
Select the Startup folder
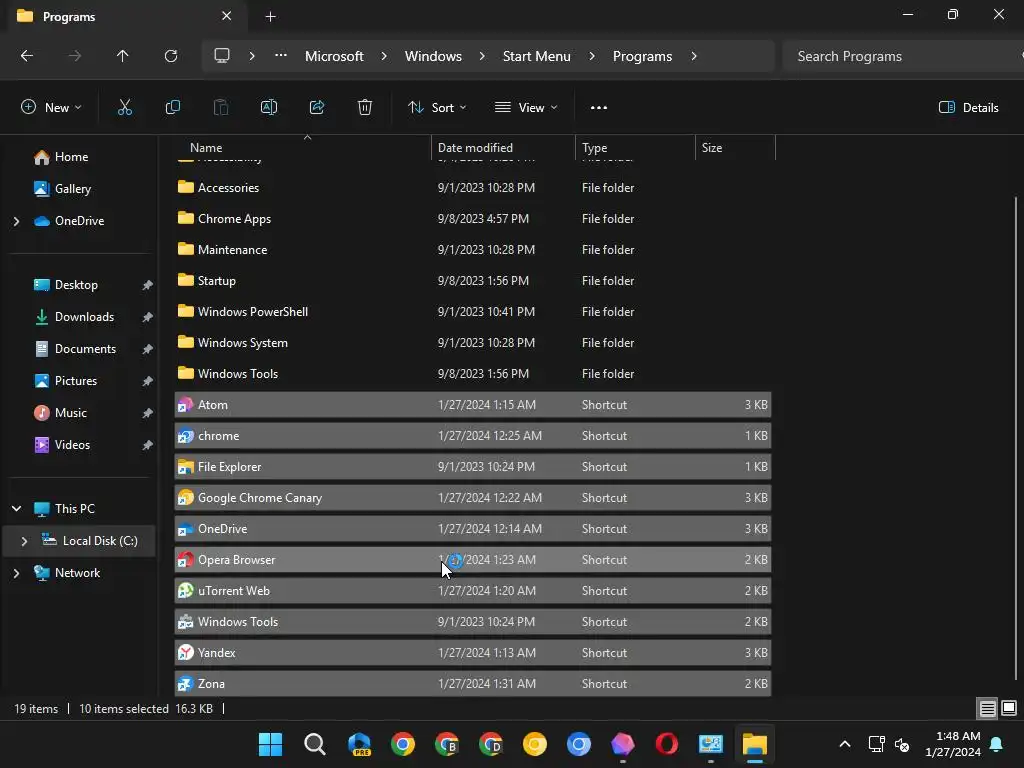[473, 281]
